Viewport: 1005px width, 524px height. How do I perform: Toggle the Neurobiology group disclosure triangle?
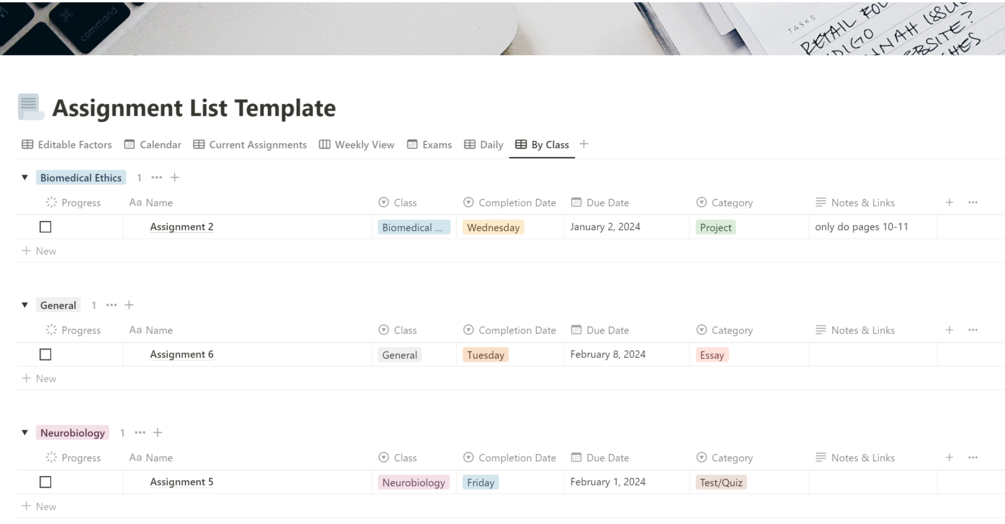[25, 433]
